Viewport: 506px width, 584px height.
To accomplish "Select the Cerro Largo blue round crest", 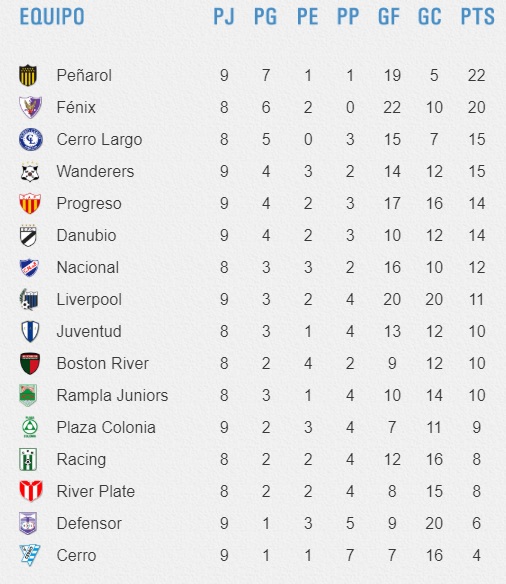I will 31,140.
